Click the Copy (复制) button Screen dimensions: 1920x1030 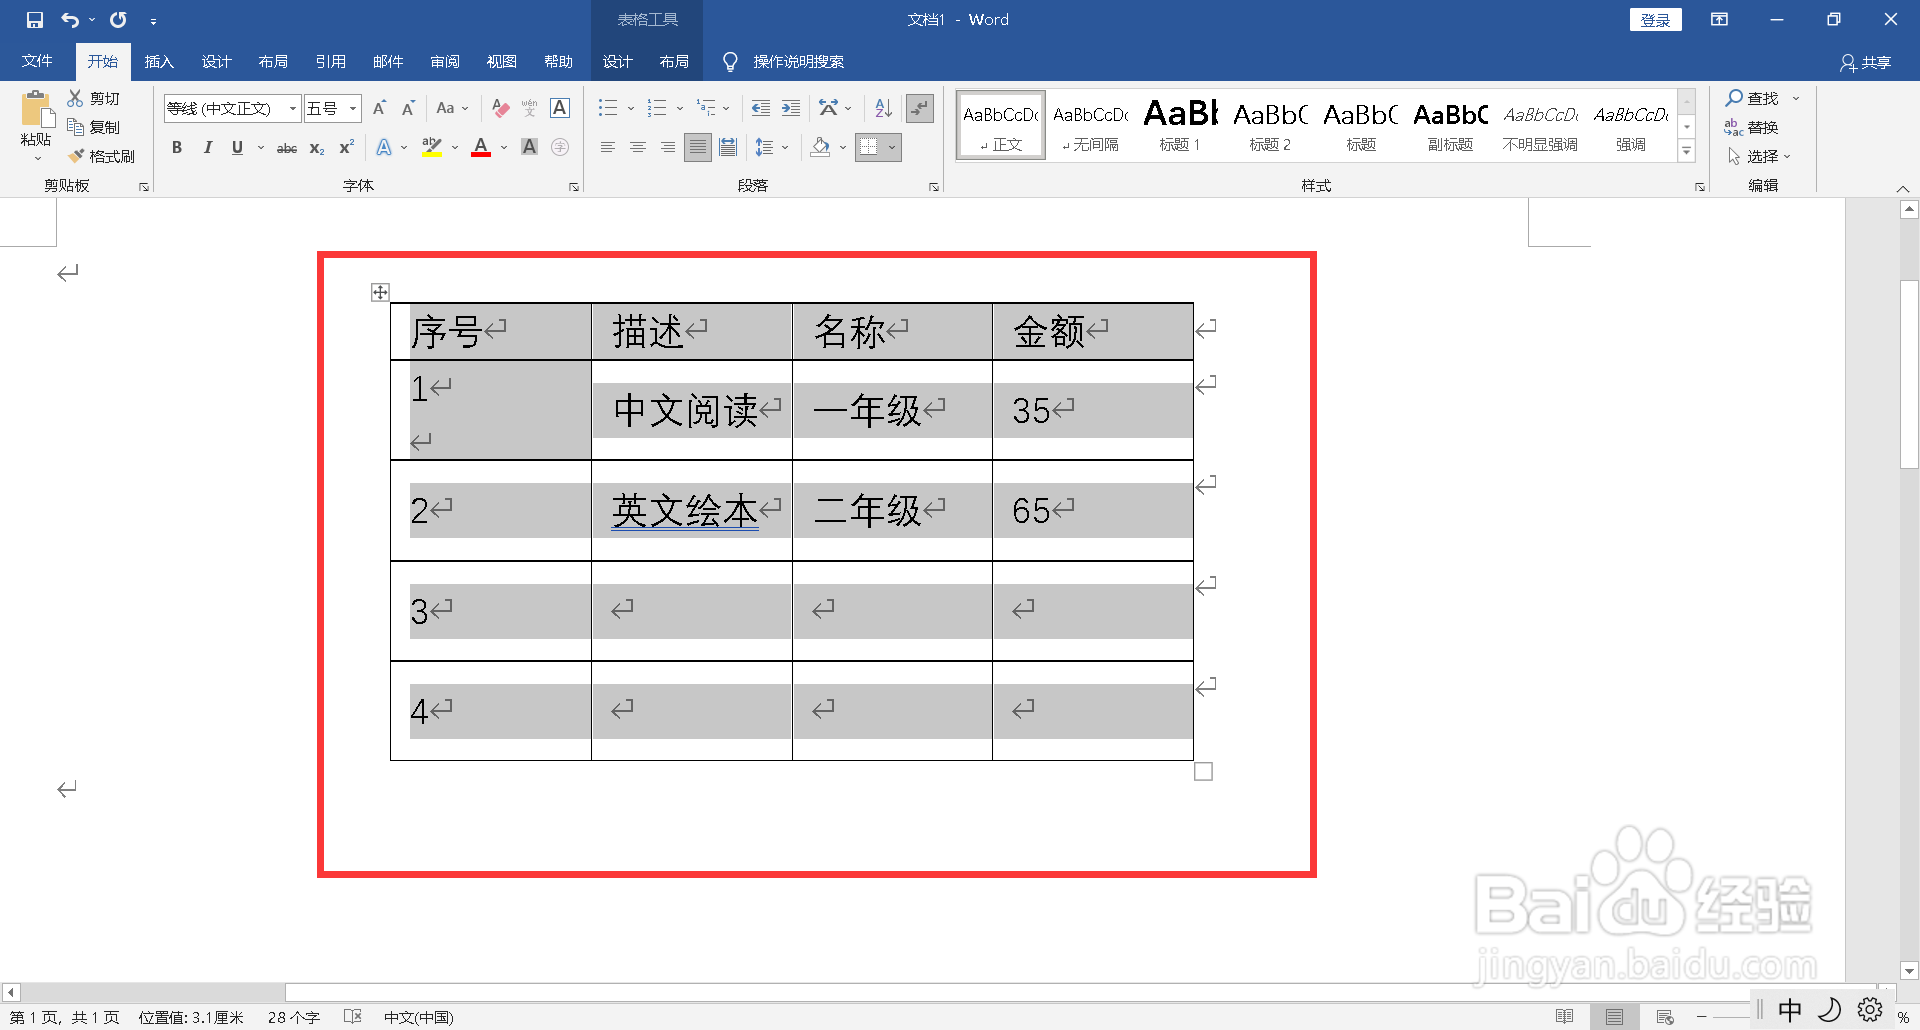pos(94,127)
